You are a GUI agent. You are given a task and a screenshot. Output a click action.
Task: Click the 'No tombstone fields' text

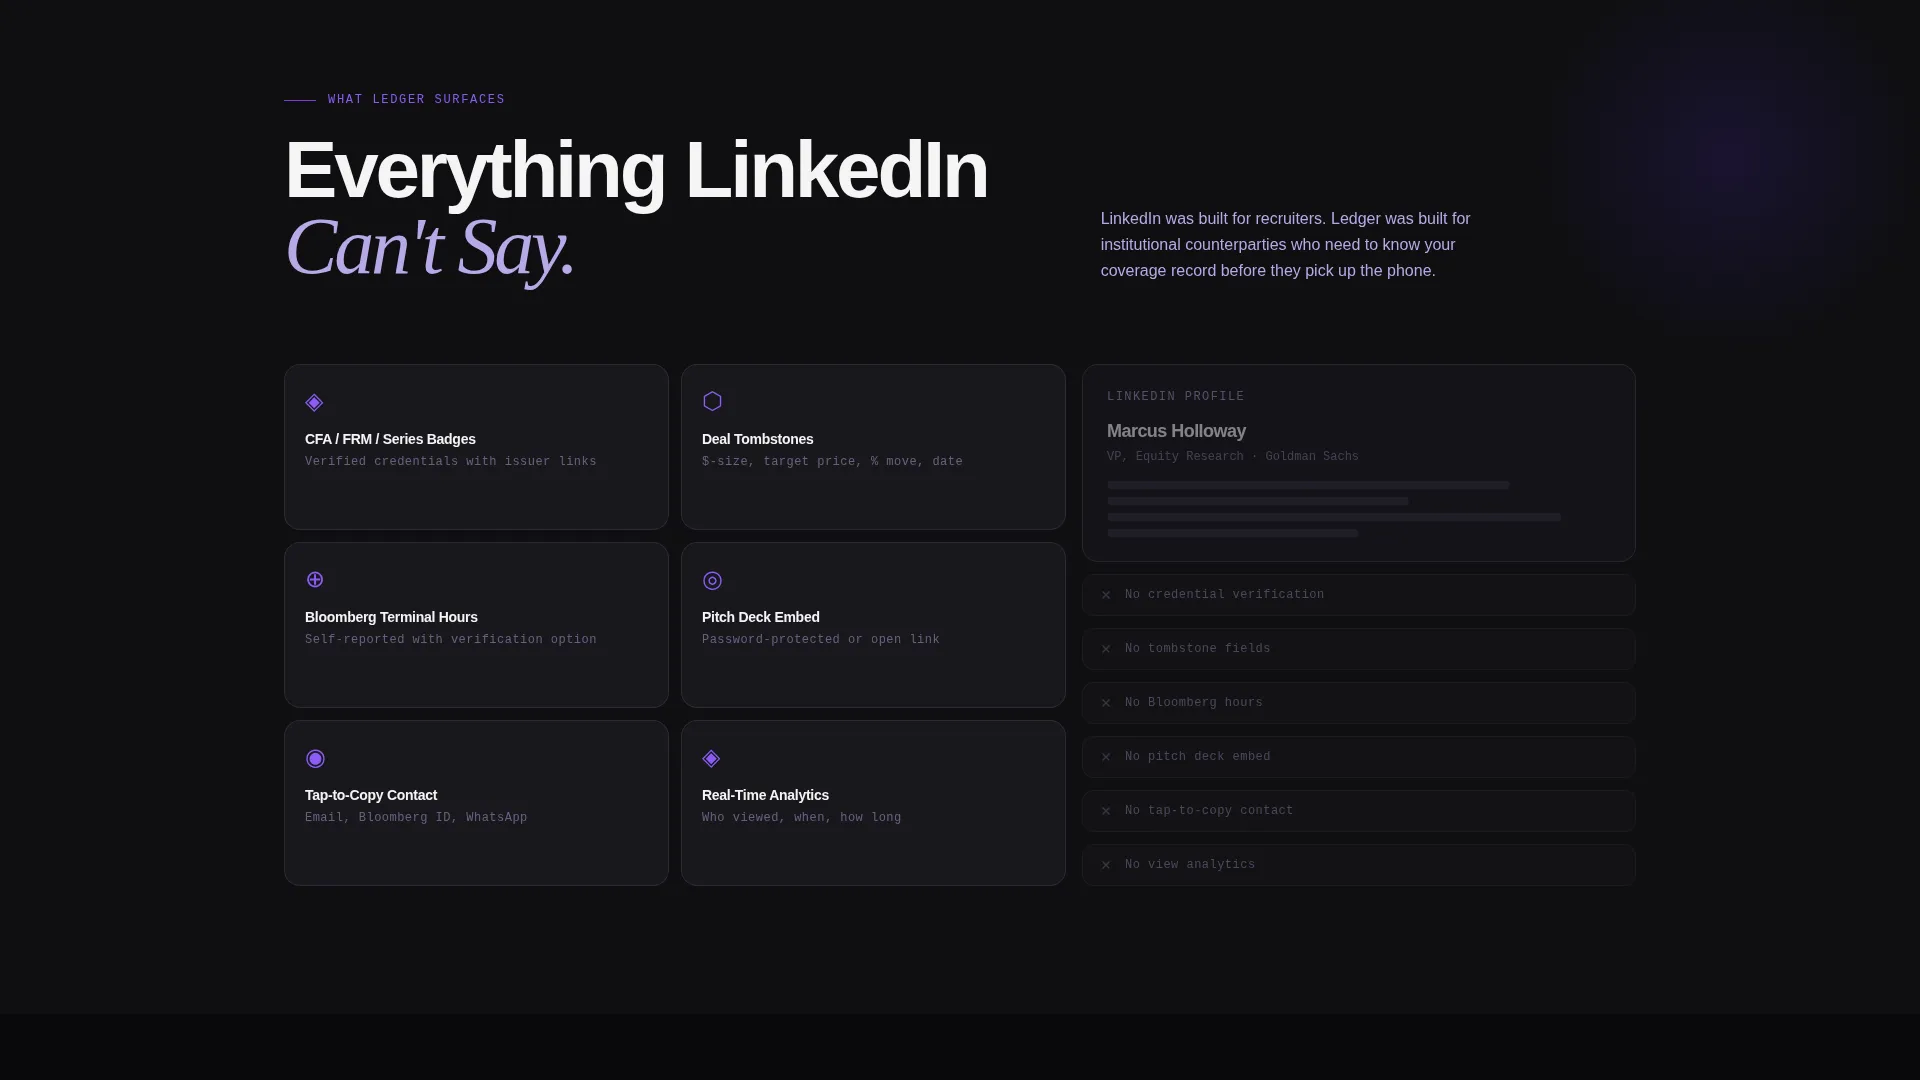[1198, 649]
